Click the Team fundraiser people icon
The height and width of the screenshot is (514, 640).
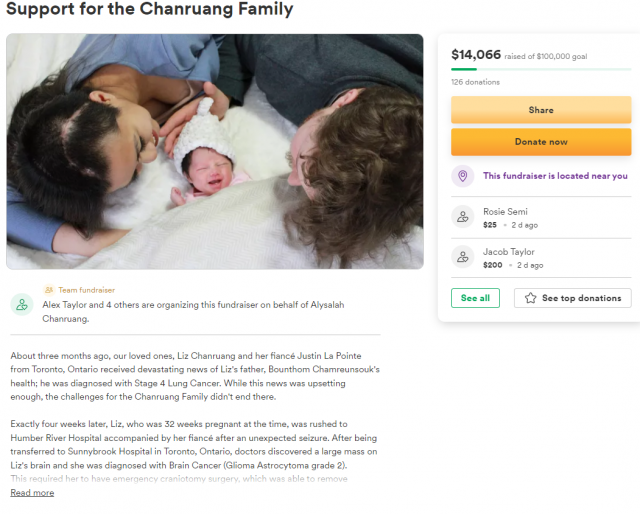pos(49,290)
